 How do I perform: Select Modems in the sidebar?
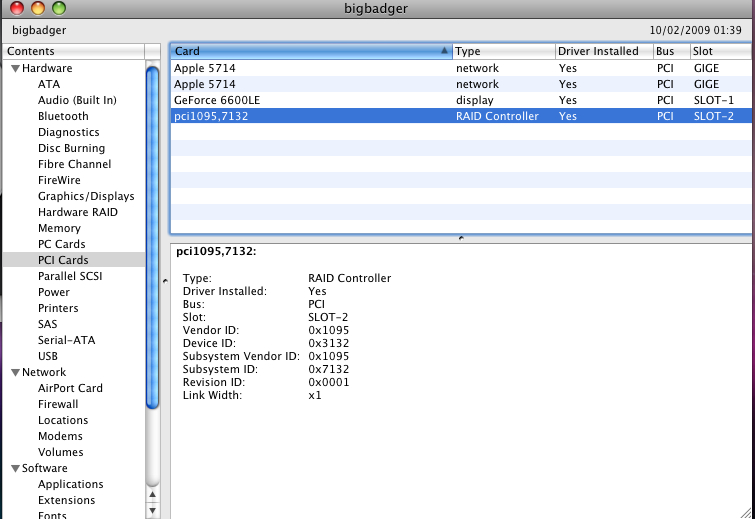tap(60, 436)
